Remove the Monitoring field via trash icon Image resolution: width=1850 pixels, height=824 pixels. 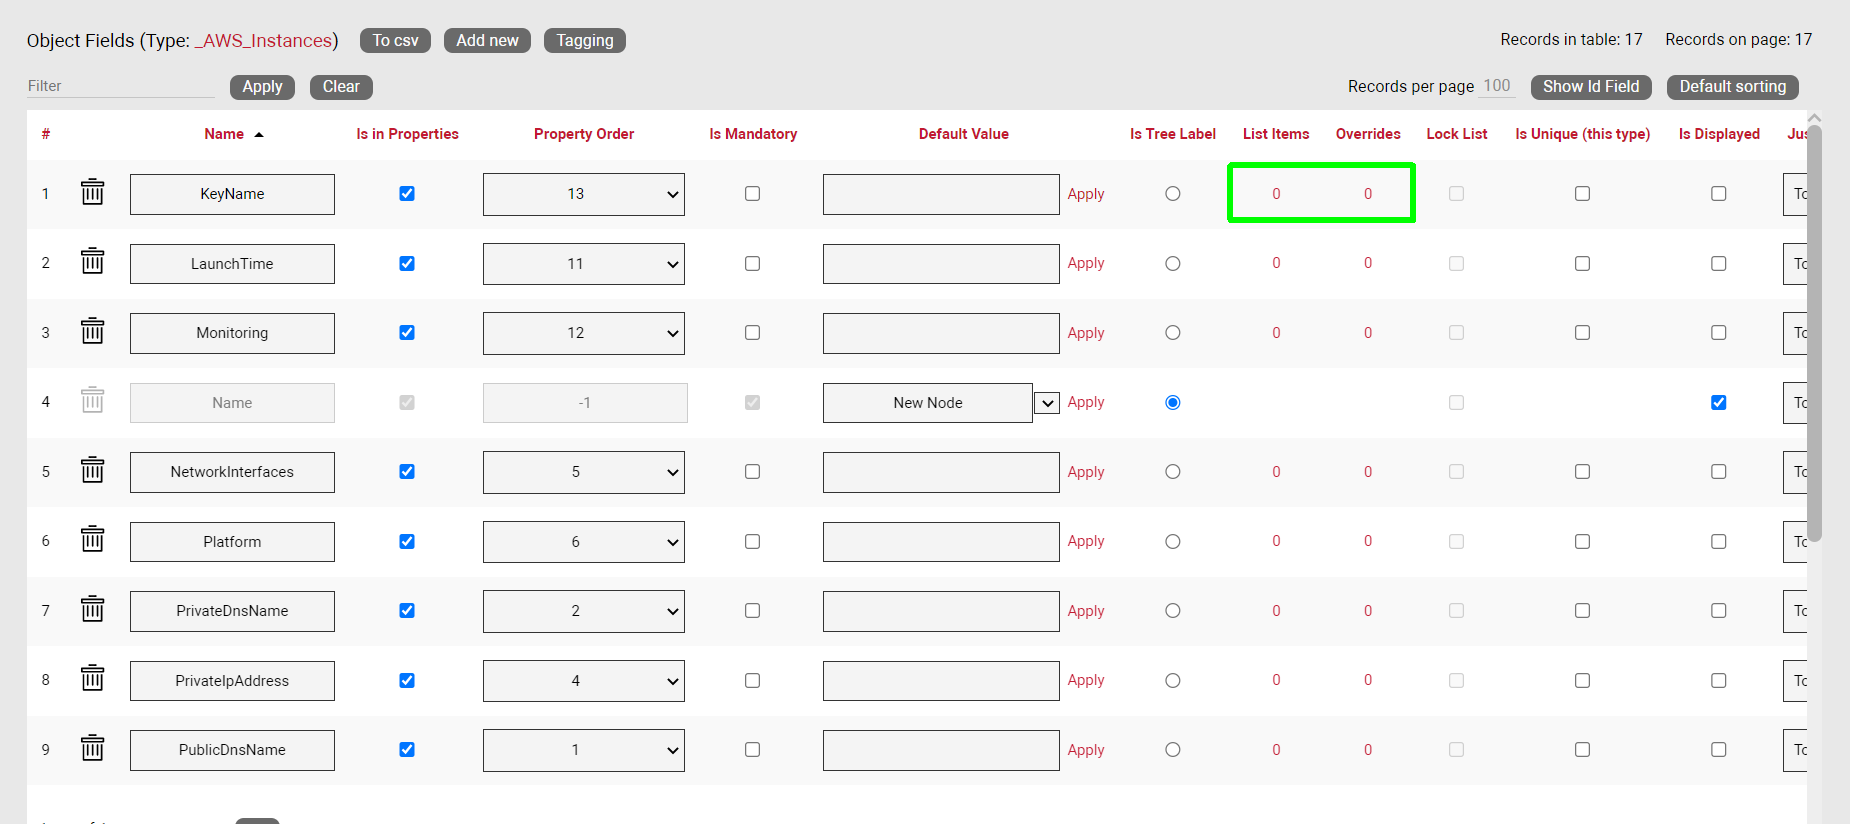(92, 331)
